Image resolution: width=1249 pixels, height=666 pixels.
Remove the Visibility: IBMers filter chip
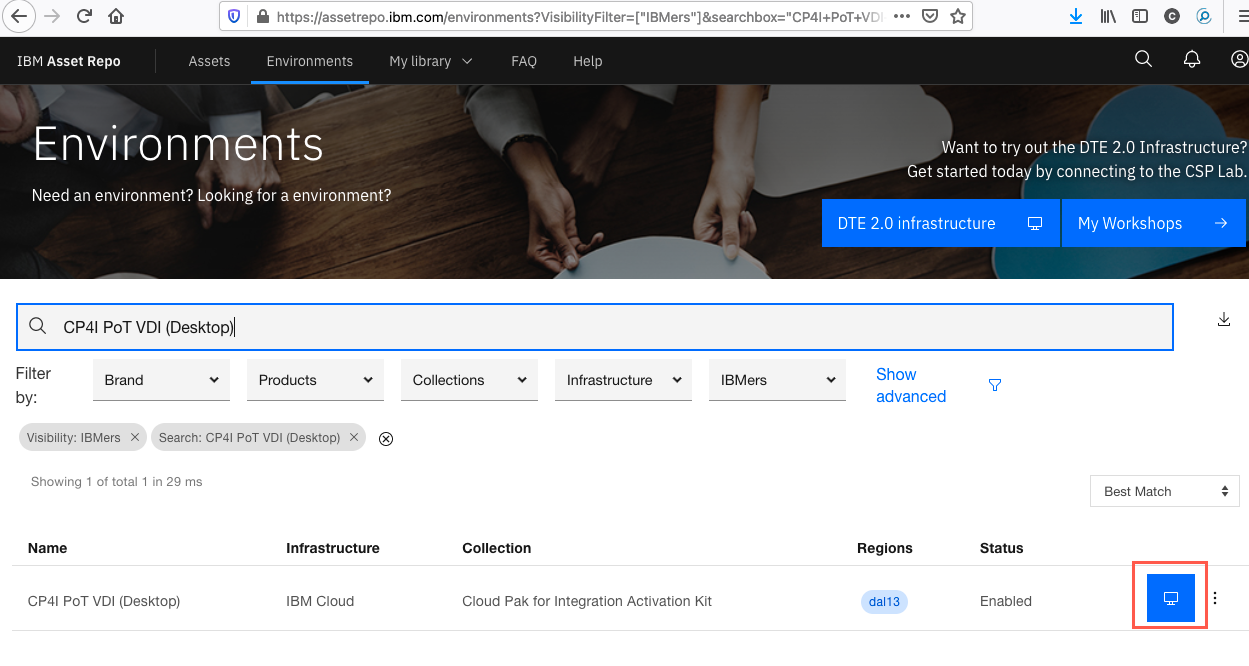(x=135, y=437)
